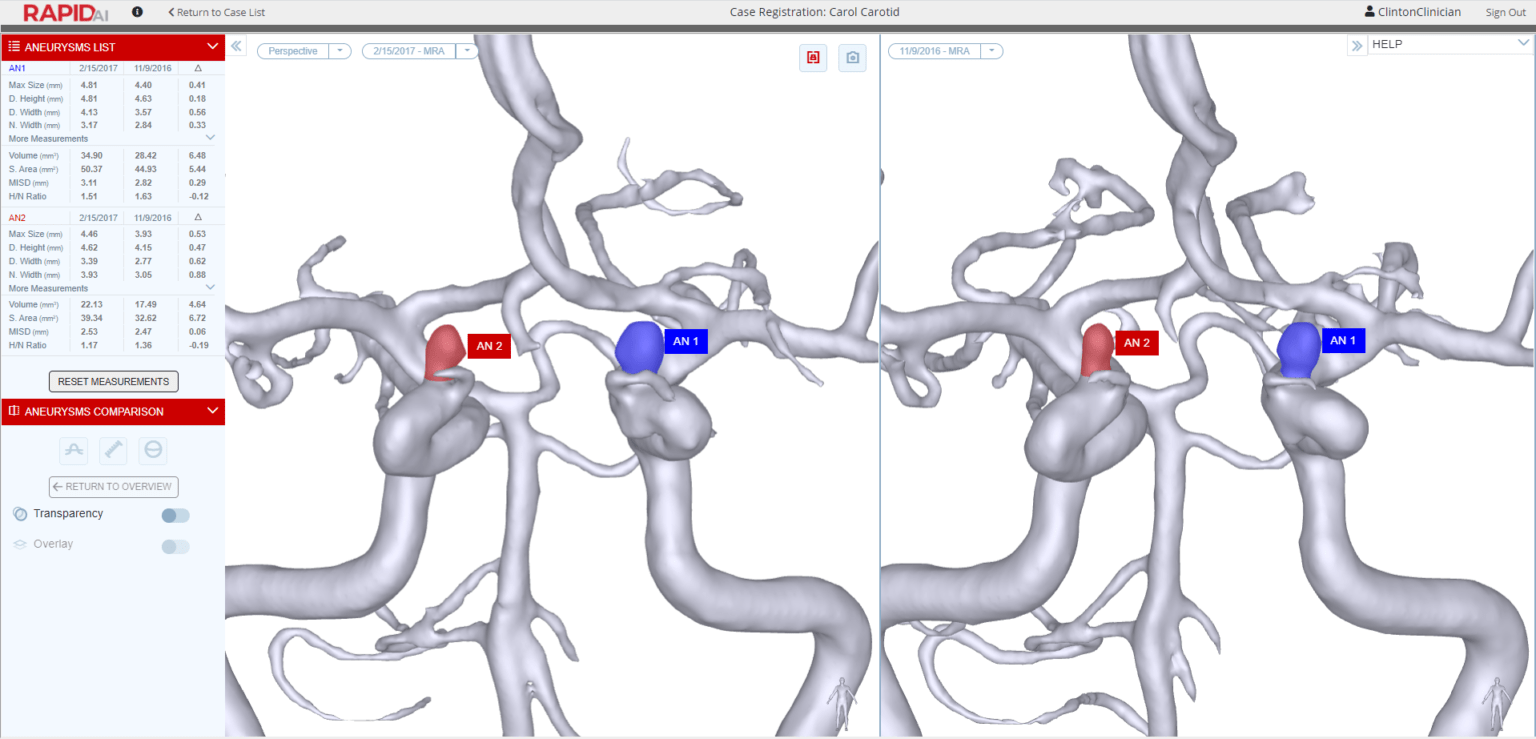
Task: Open the 2/15/2017 MRA series dropdown
Action: pos(466,50)
